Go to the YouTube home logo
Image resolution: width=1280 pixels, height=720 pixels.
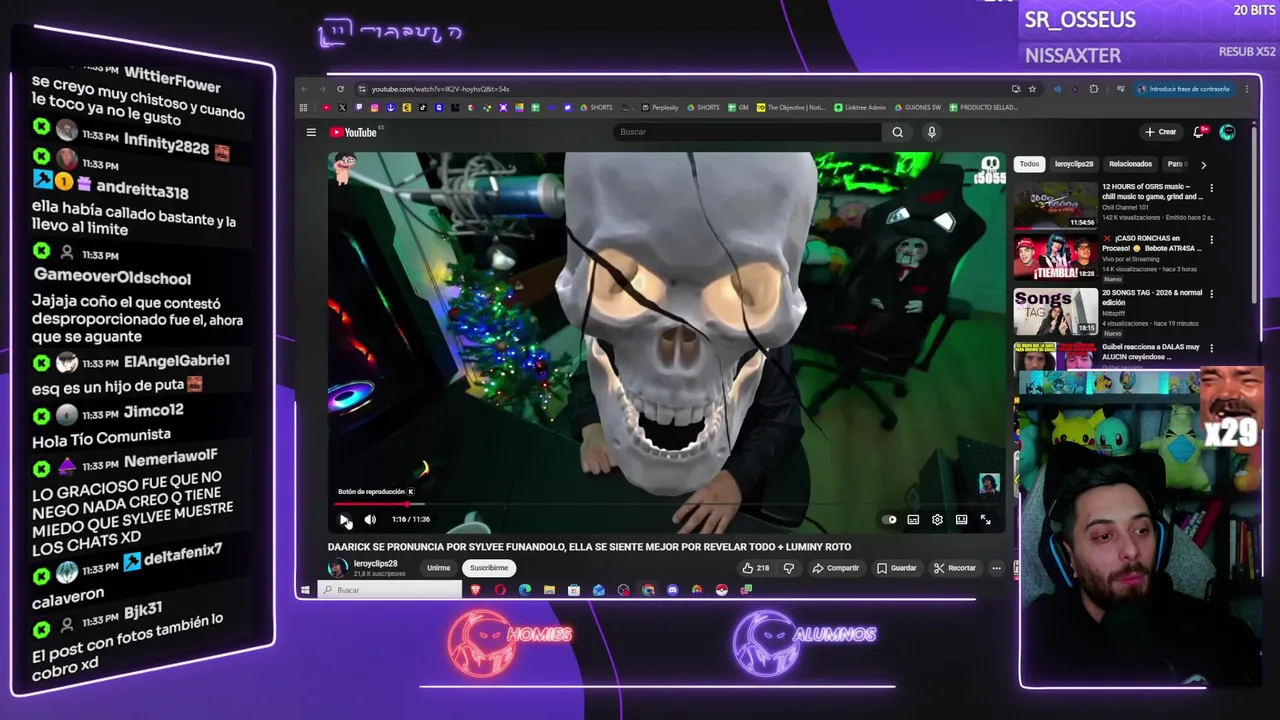(x=353, y=132)
